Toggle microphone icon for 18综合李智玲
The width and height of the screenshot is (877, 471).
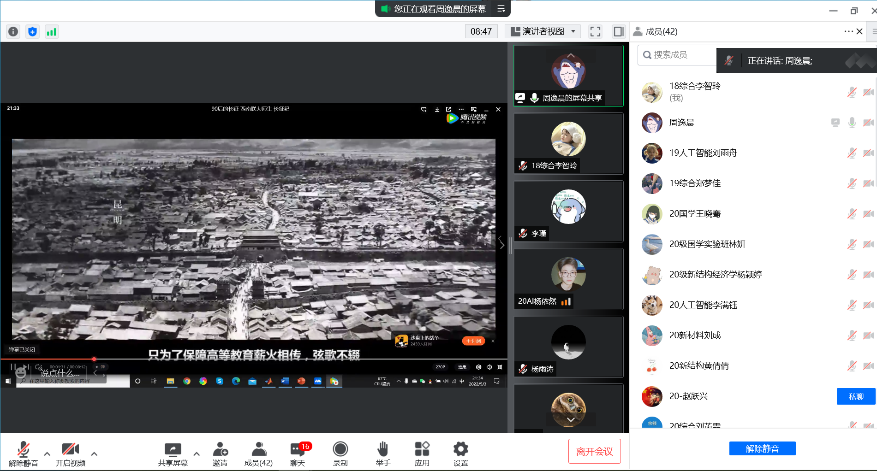[x=851, y=92]
